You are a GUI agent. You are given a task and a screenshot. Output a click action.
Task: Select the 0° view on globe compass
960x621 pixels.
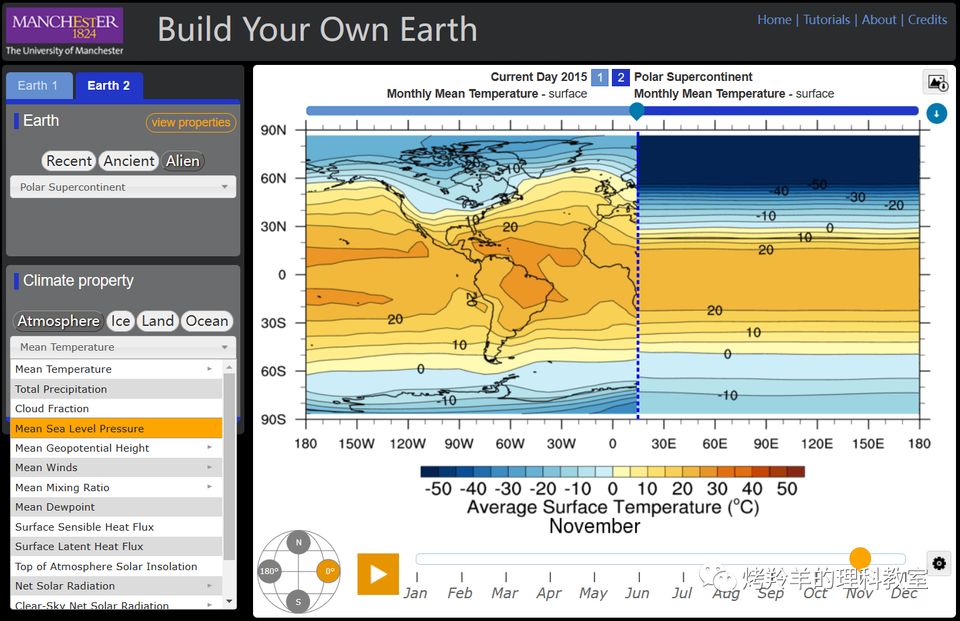point(328,572)
